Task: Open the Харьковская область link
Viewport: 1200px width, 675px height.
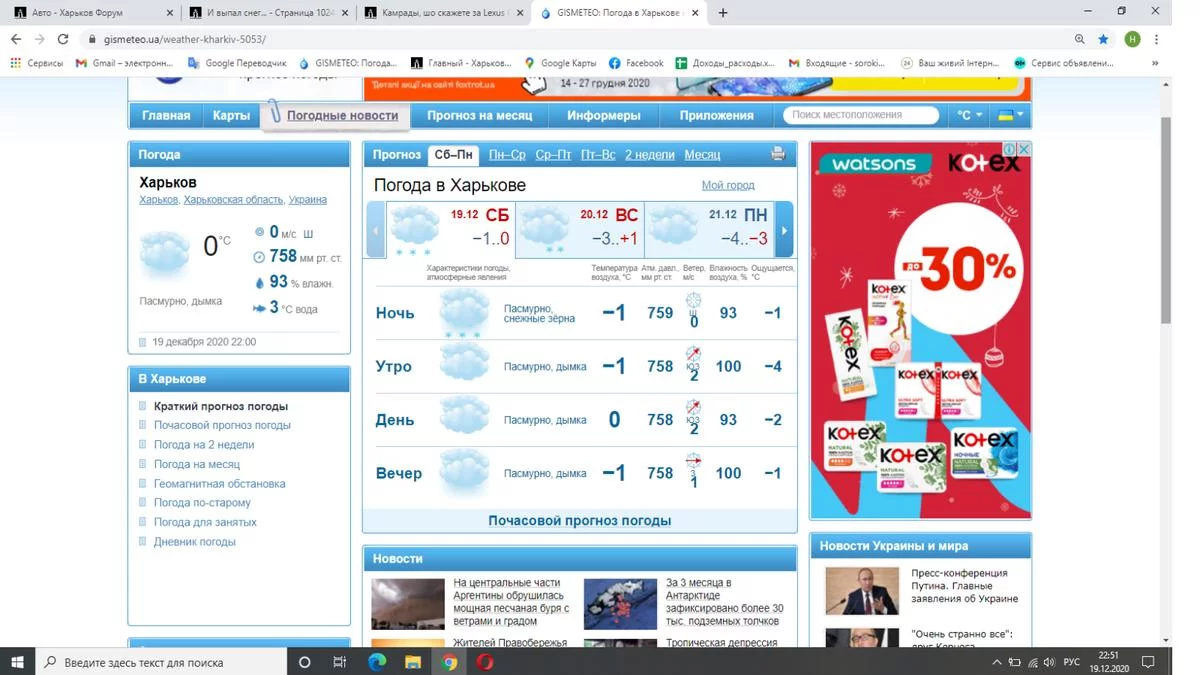Action: (x=233, y=200)
